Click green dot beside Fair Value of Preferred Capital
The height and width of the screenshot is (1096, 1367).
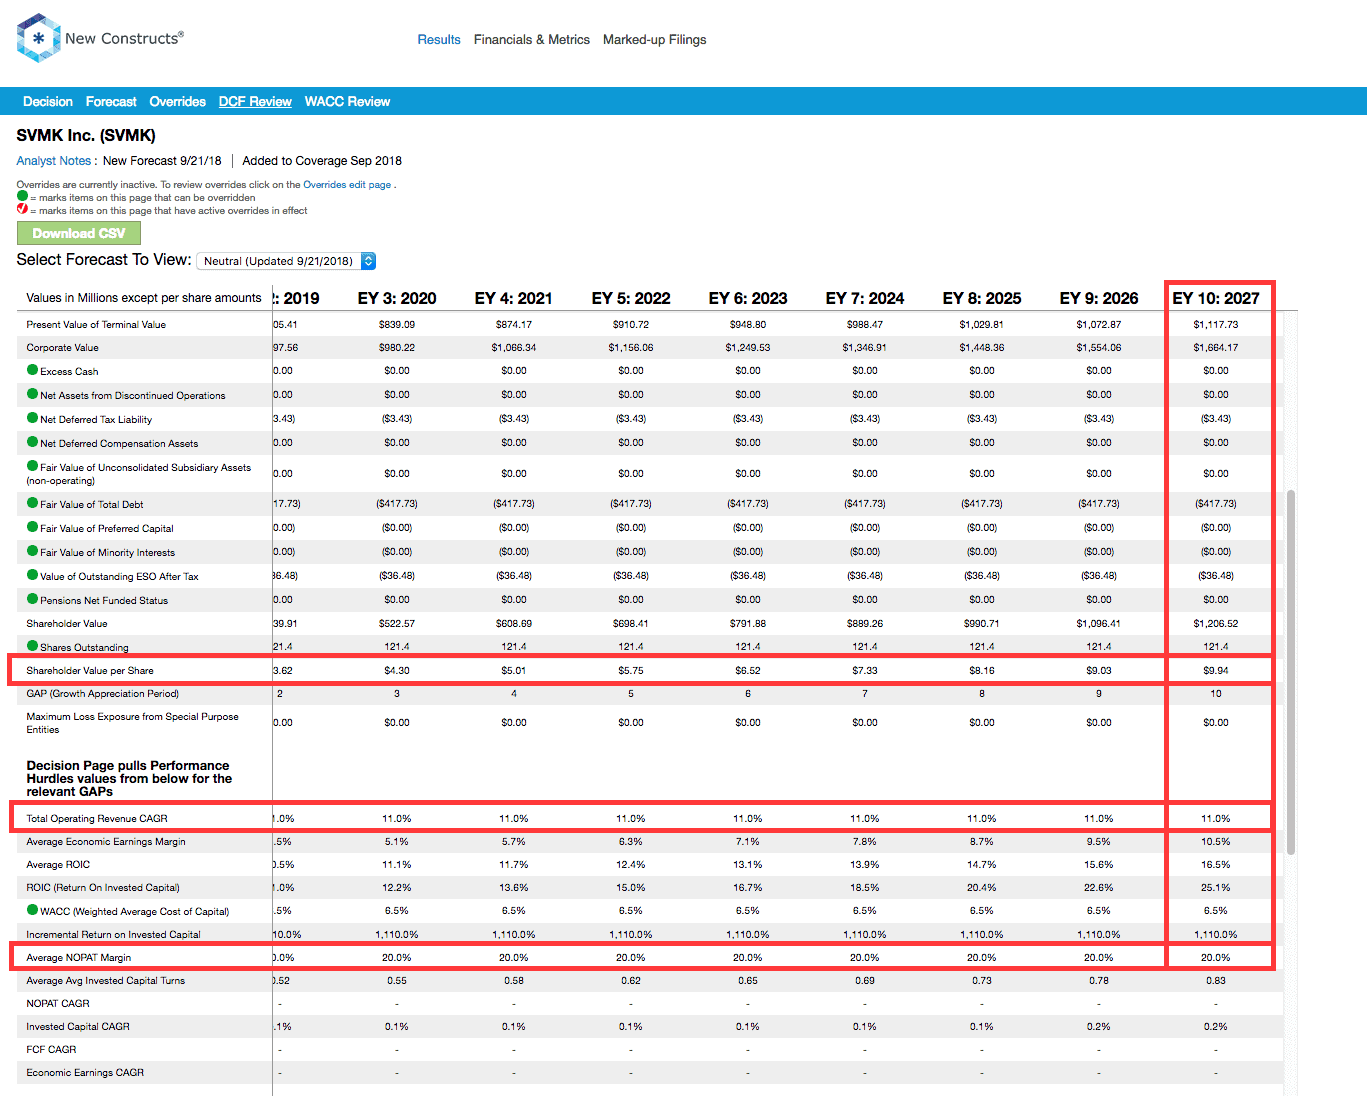33,527
